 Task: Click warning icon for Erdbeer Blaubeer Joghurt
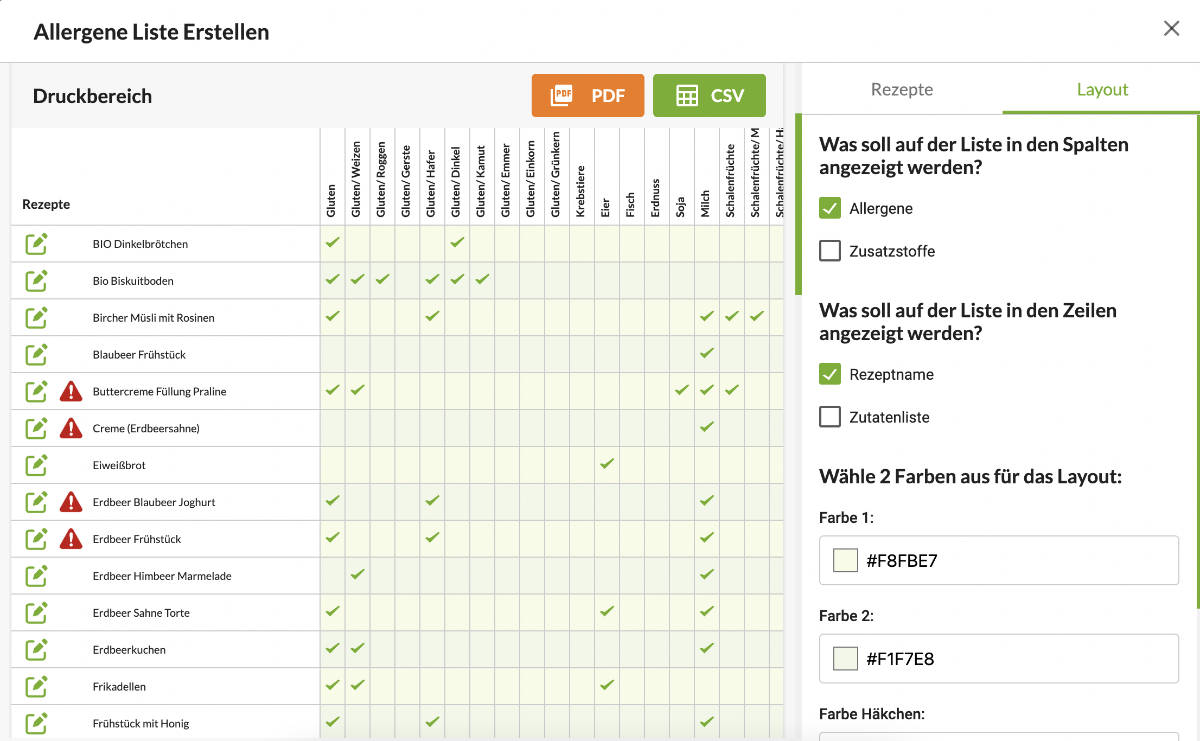coord(70,502)
